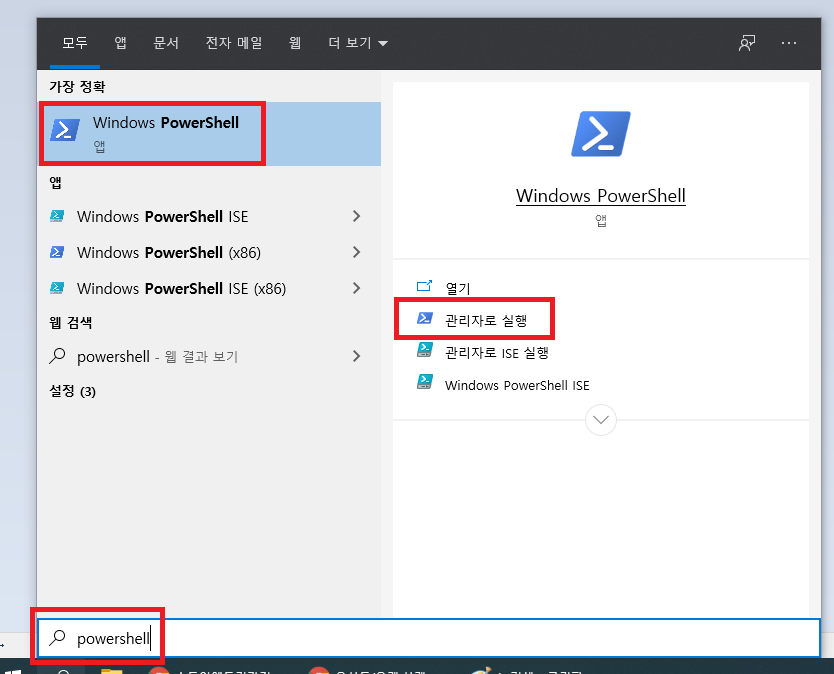
Task: Expand more actions with down chevron
Action: coord(601,420)
